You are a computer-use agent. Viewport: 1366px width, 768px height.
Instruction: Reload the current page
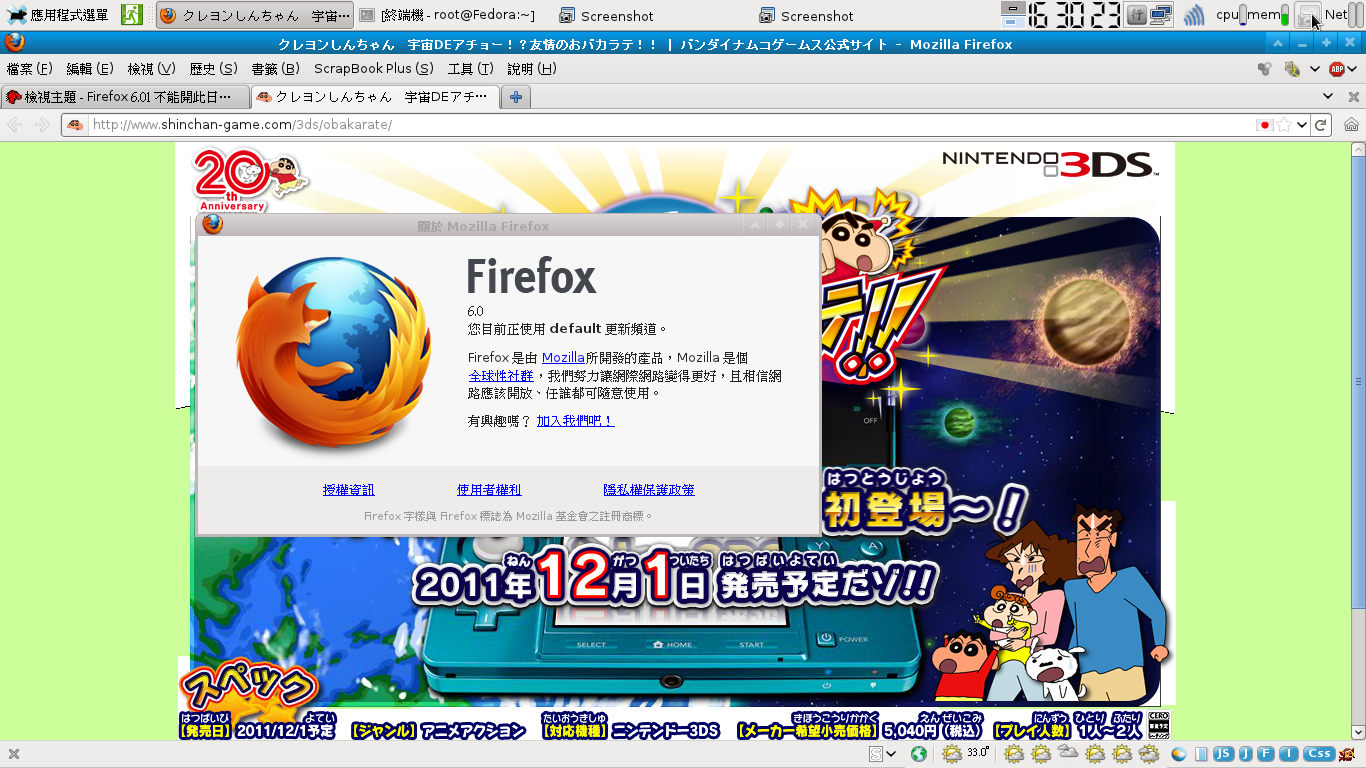1321,125
